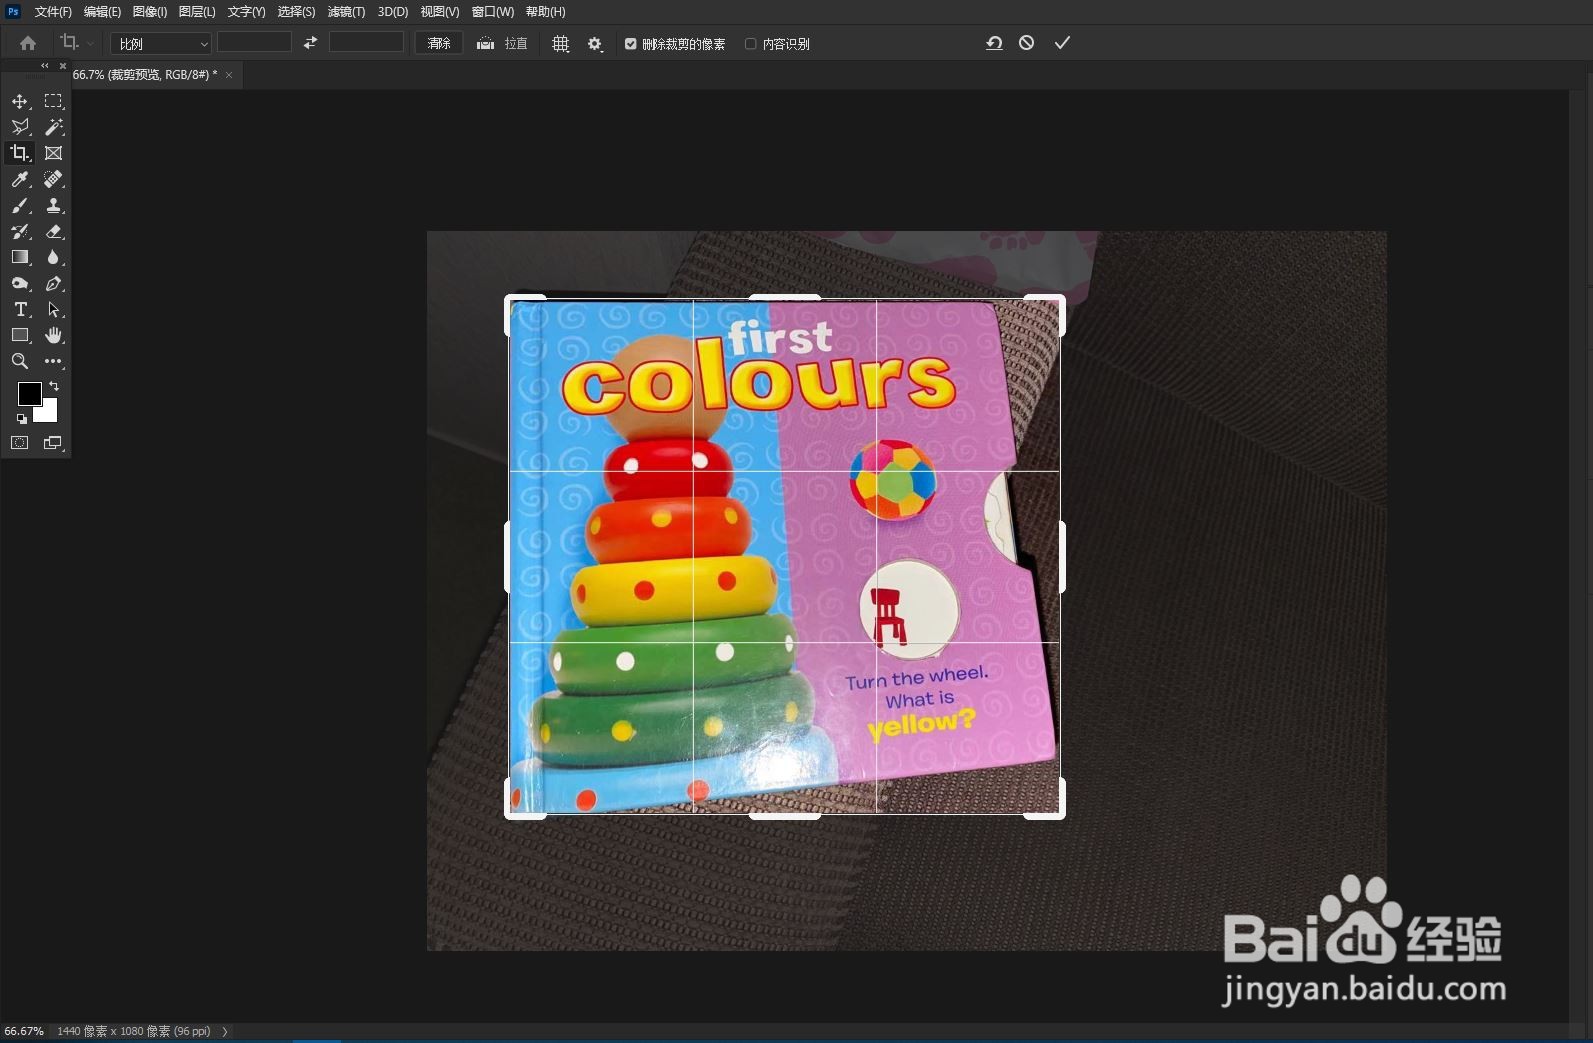
Task: Collapse the toolbox panel with double arrows
Action: click(x=44, y=66)
